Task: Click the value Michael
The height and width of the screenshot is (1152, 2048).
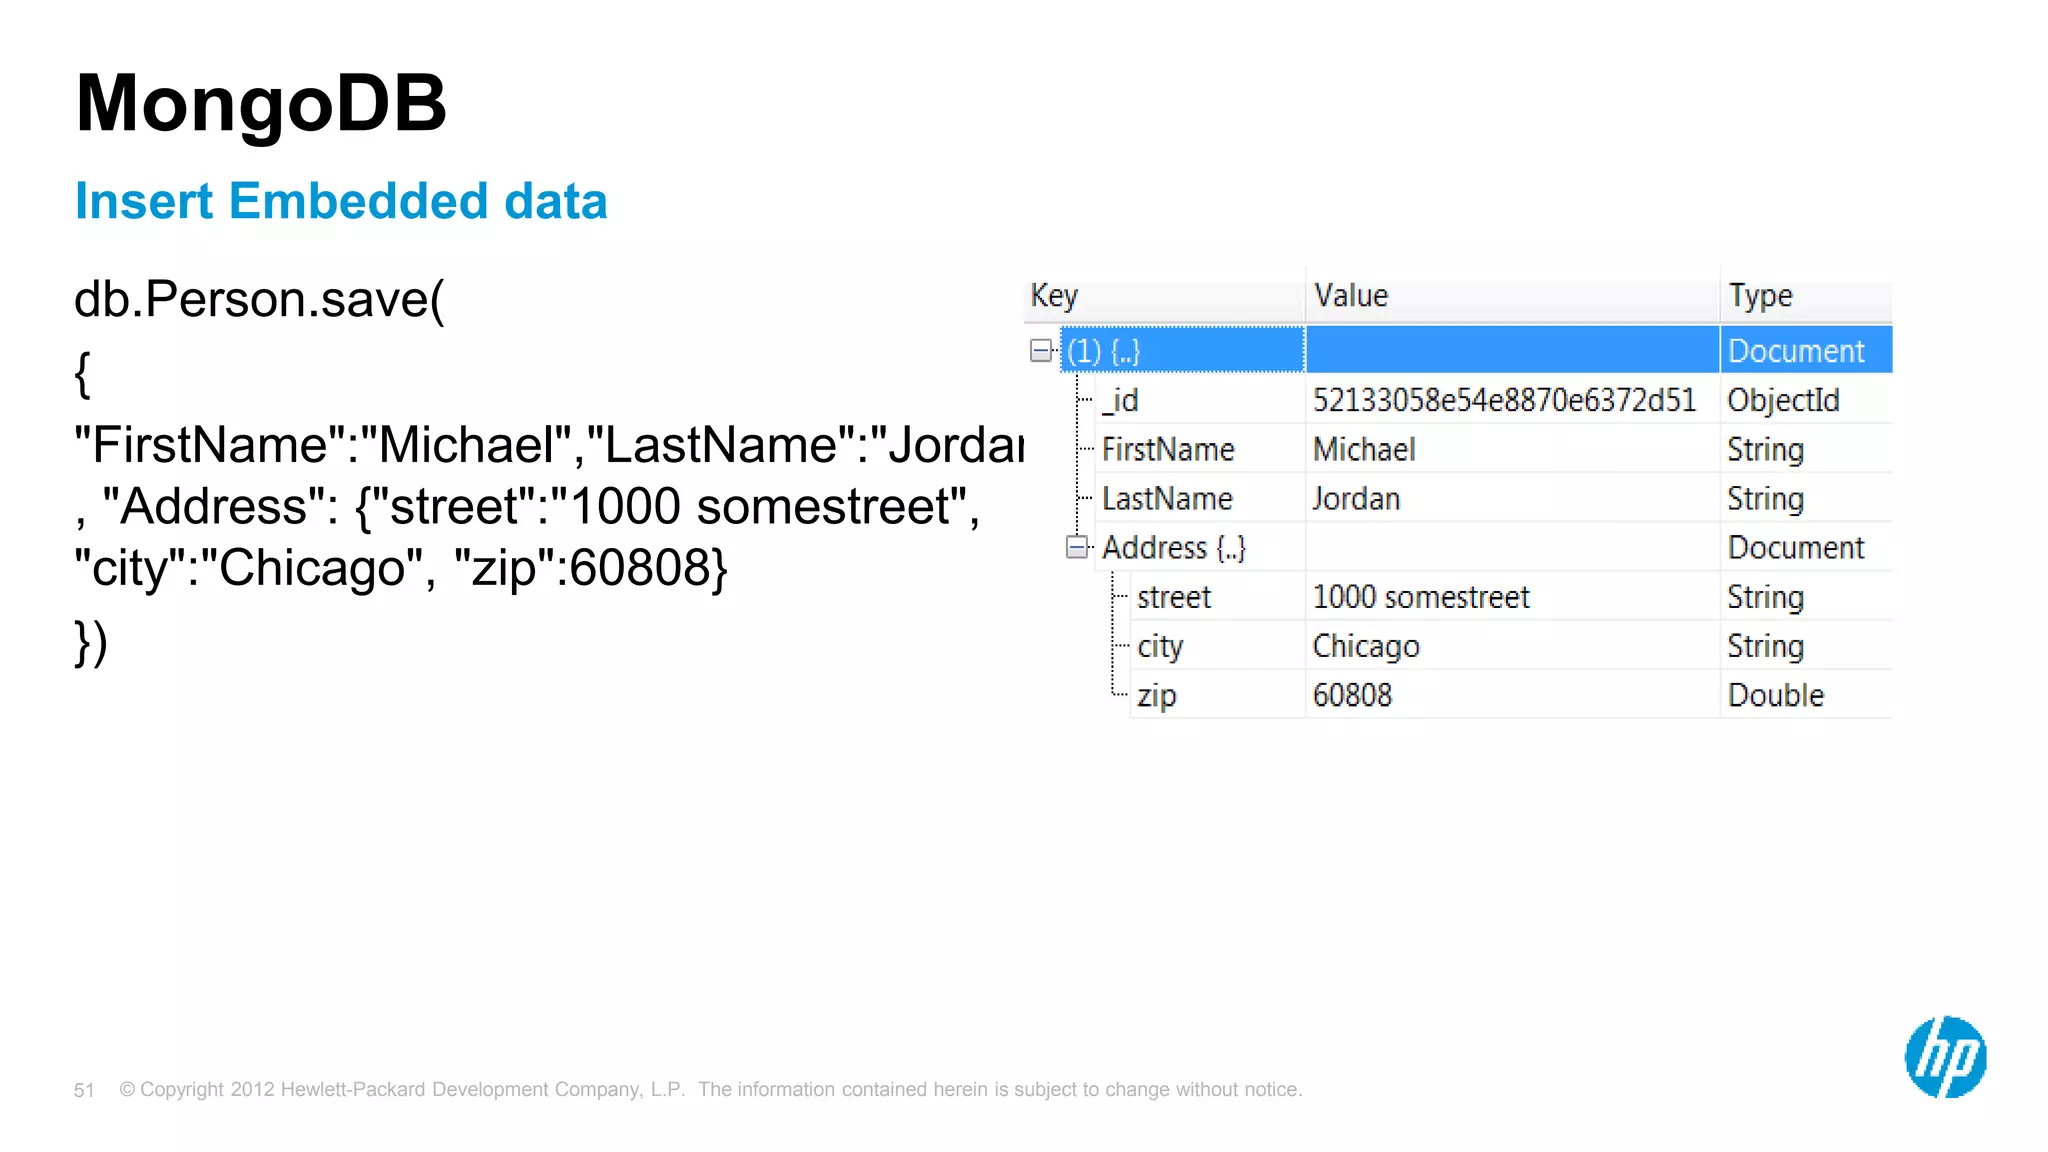Action: point(1364,449)
